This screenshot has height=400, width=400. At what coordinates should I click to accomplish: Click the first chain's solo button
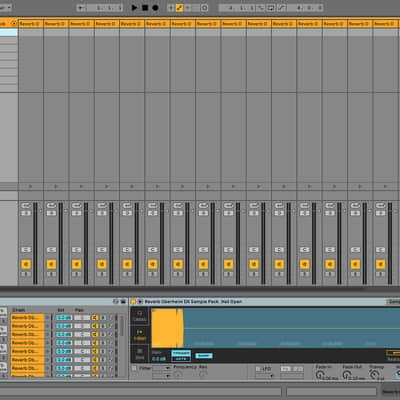[103, 318]
